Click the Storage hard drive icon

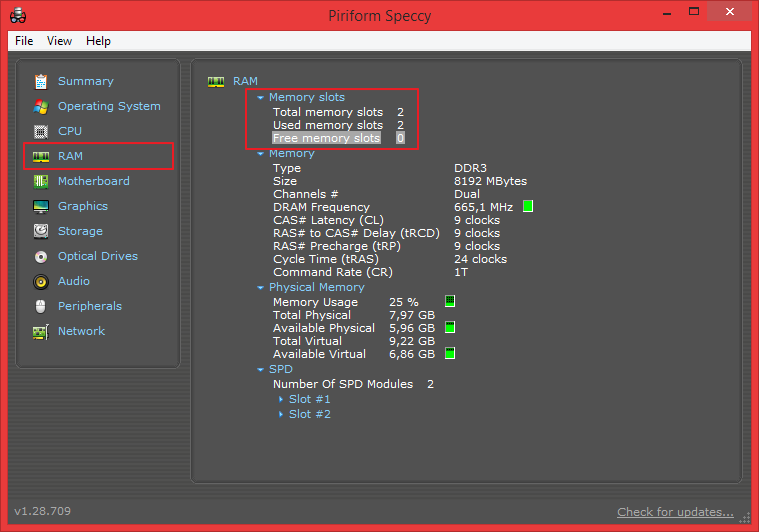[x=41, y=231]
